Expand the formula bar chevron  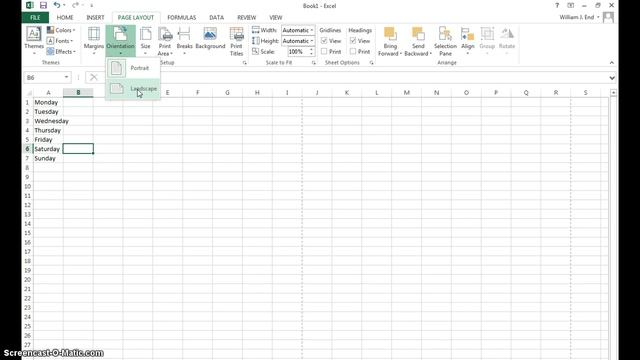[612, 78]
